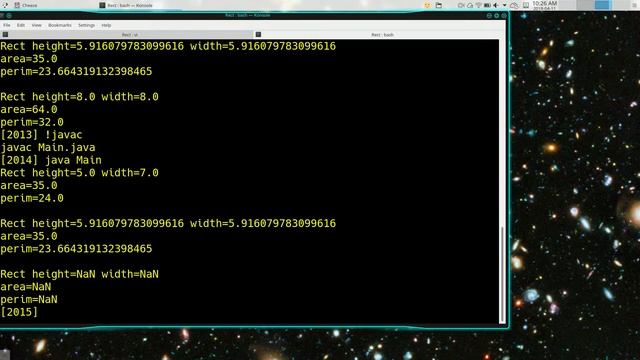Click the 'perim=24.0' output line
This screenshot has height=360, width=640.
(32, 198)
